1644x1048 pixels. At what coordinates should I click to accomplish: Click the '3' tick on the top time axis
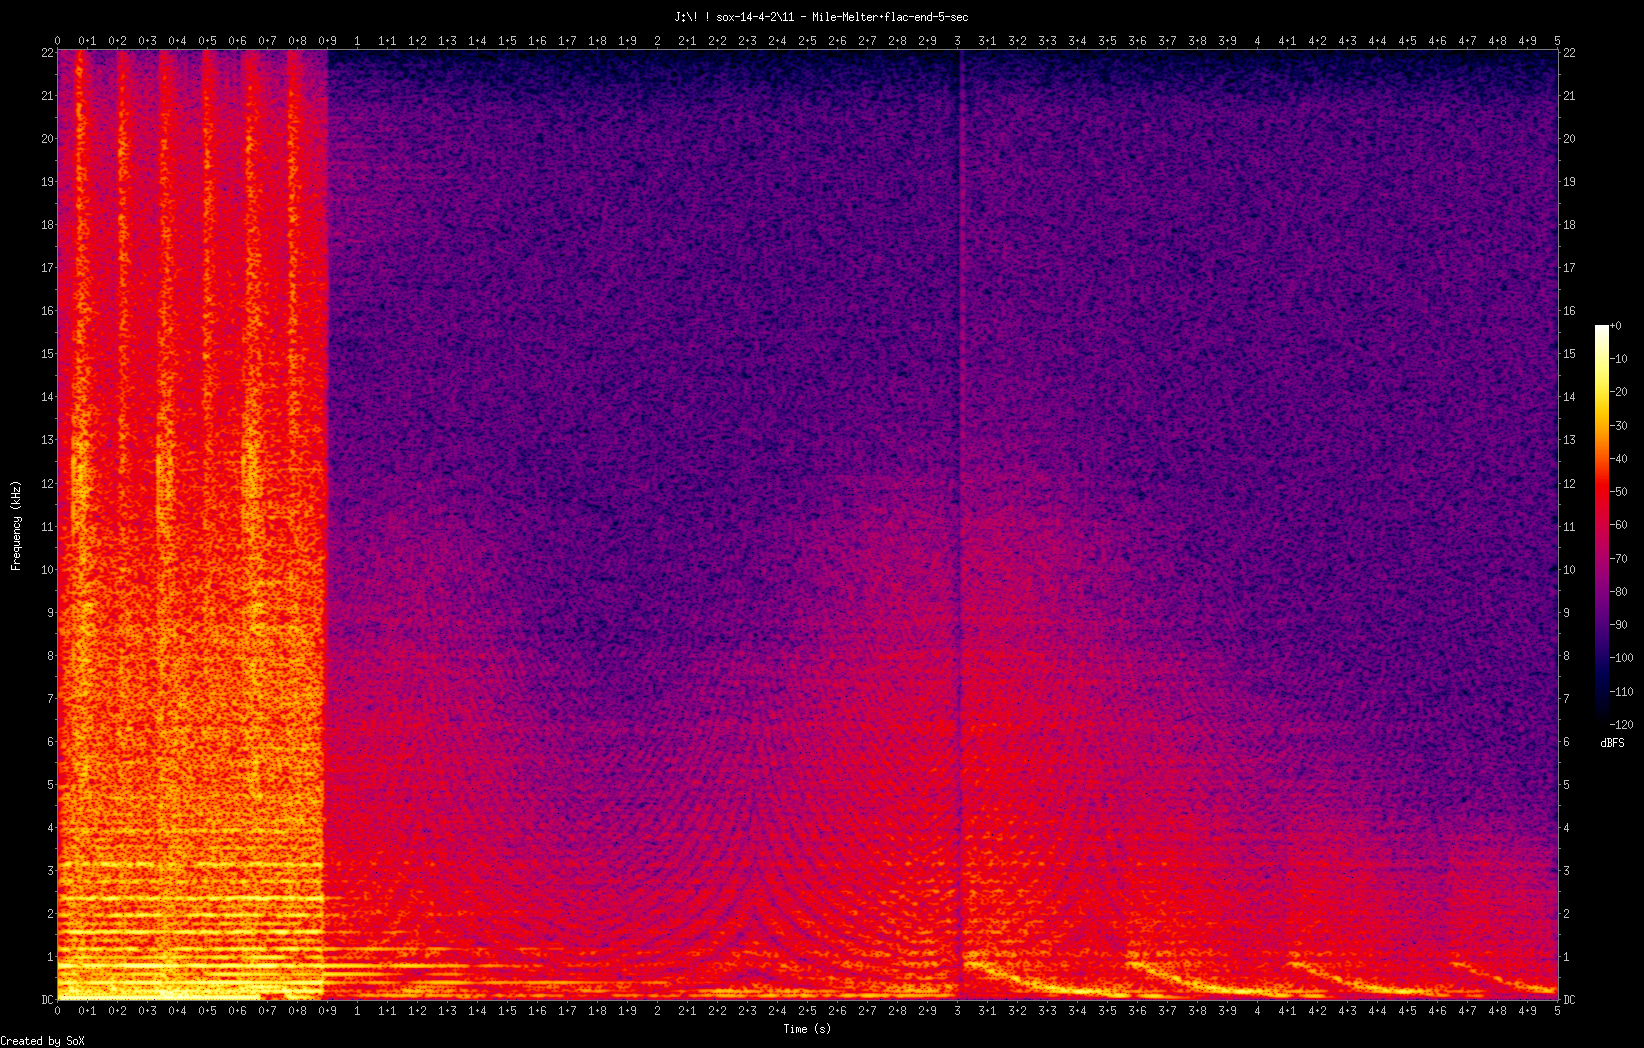click(957, 41)
